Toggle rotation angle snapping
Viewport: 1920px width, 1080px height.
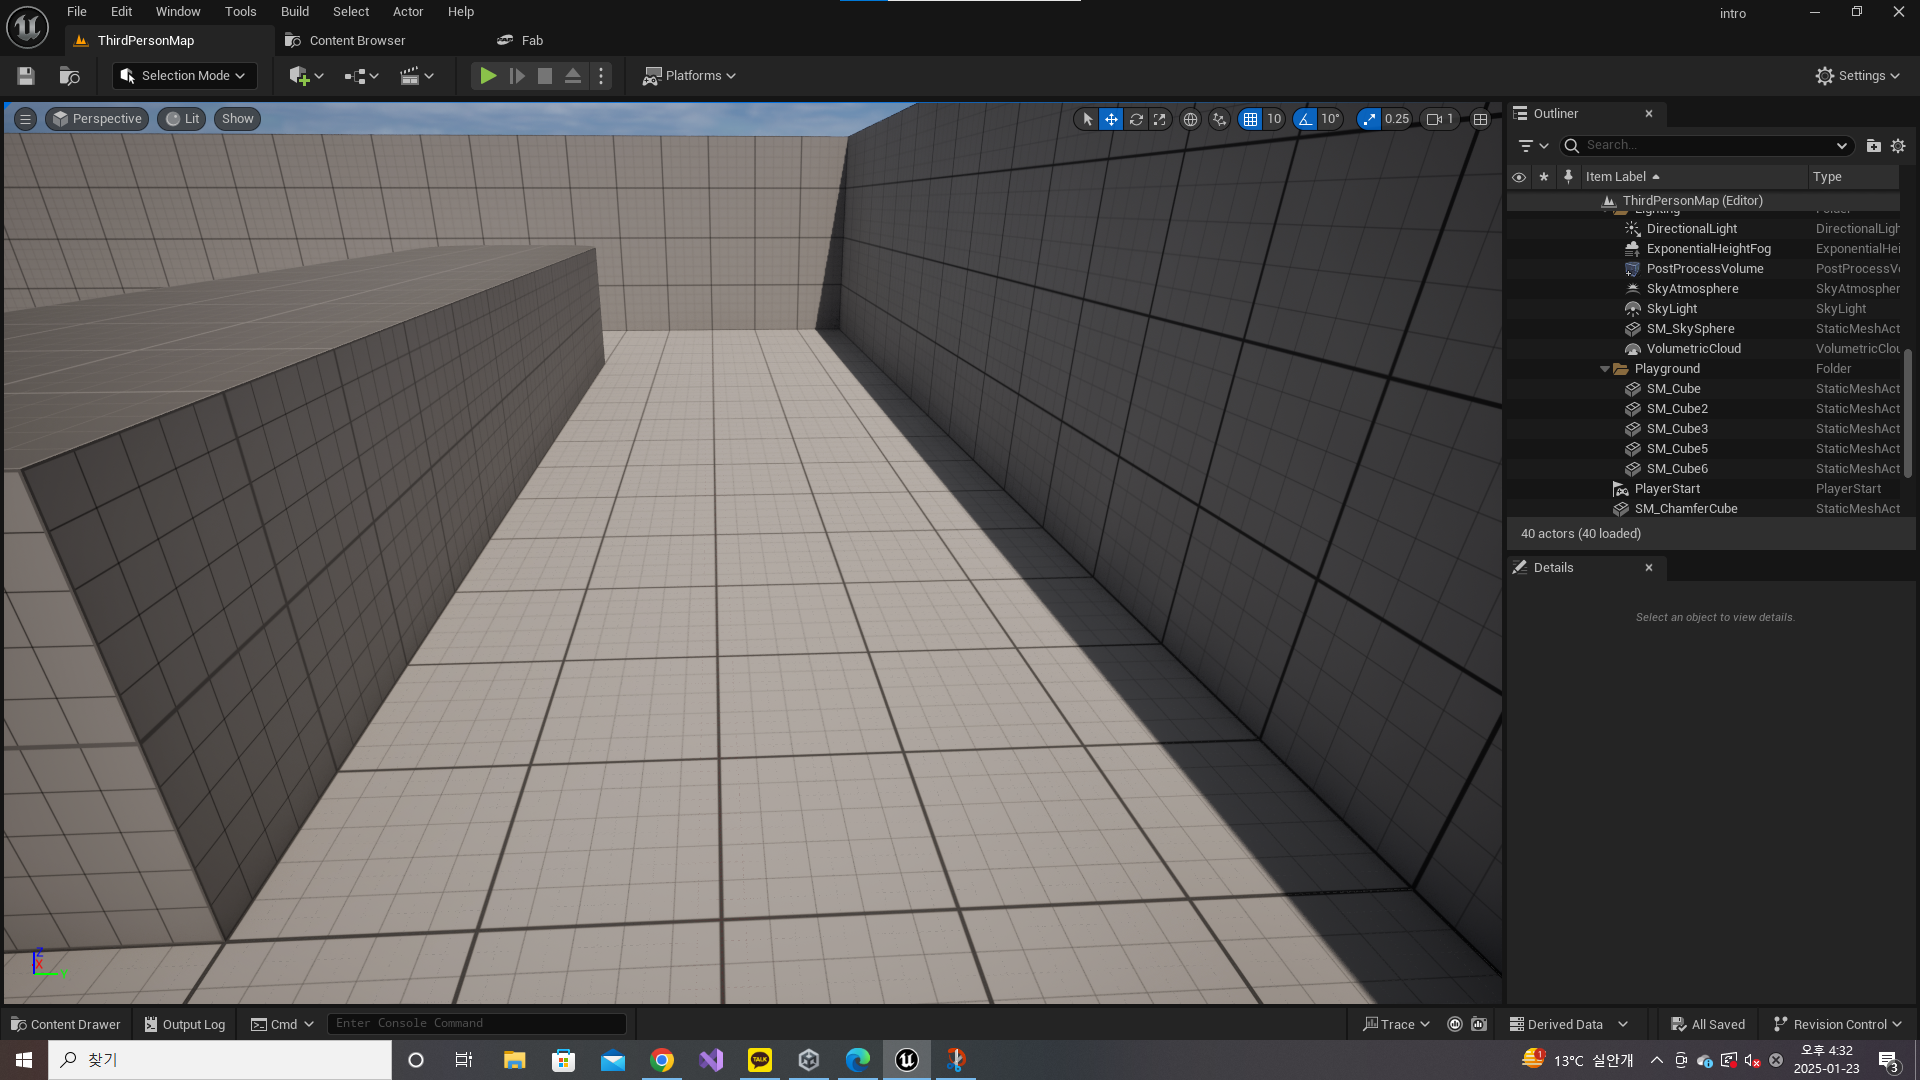click(1305, 119)
